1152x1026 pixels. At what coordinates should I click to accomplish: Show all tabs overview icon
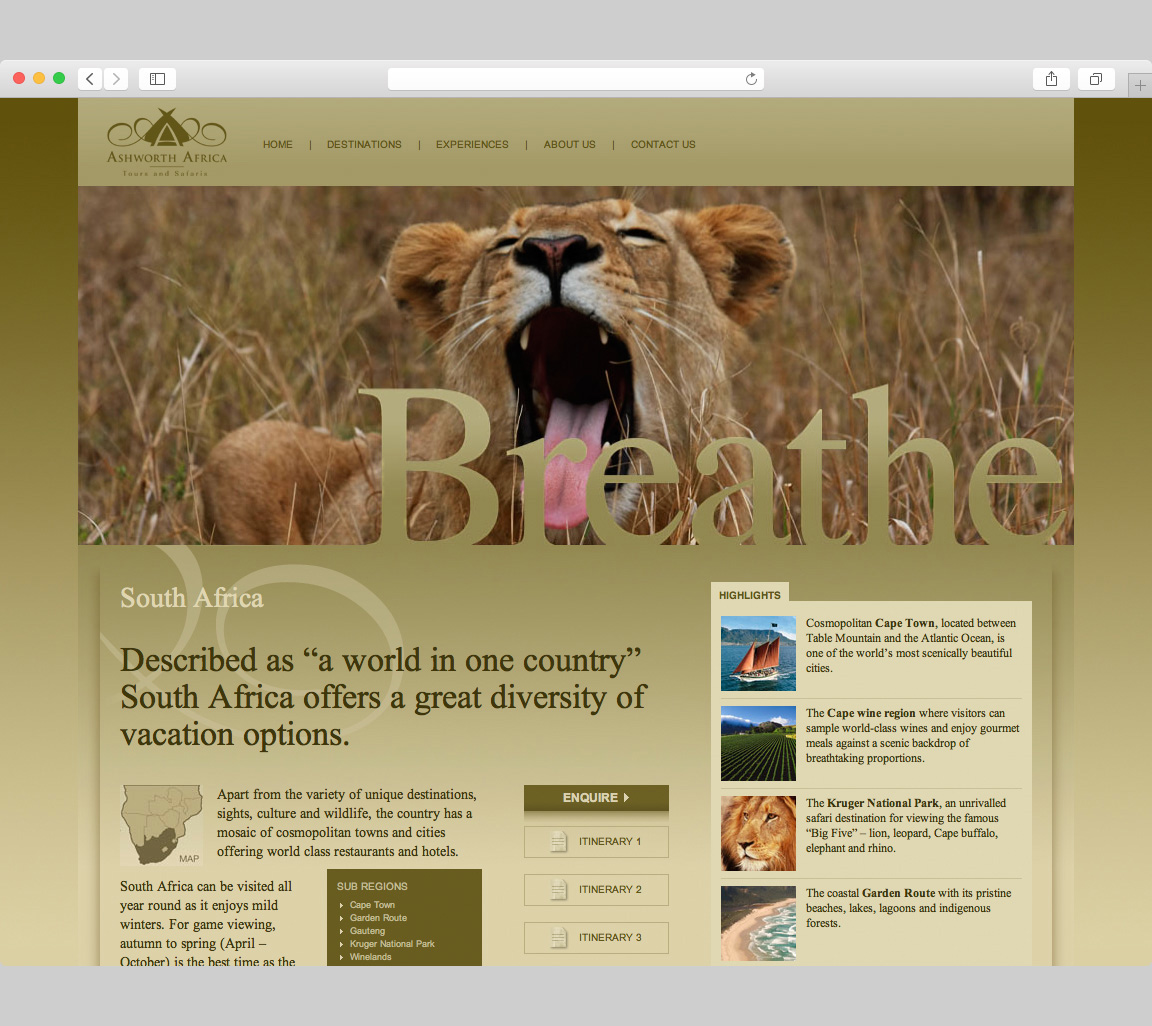[1096, 79]
